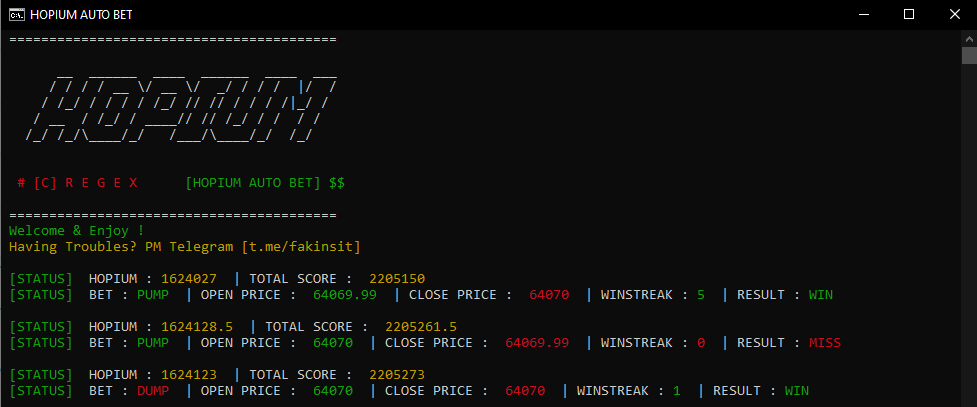
Task: Click WINSTREAK value 5
Action: pyautogui.click(x=701, y=295)
